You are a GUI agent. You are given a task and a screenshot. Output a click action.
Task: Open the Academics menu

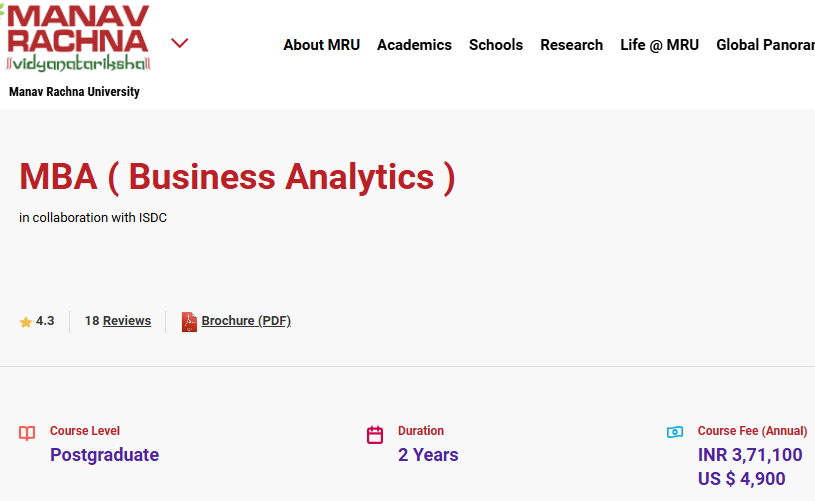414,45
